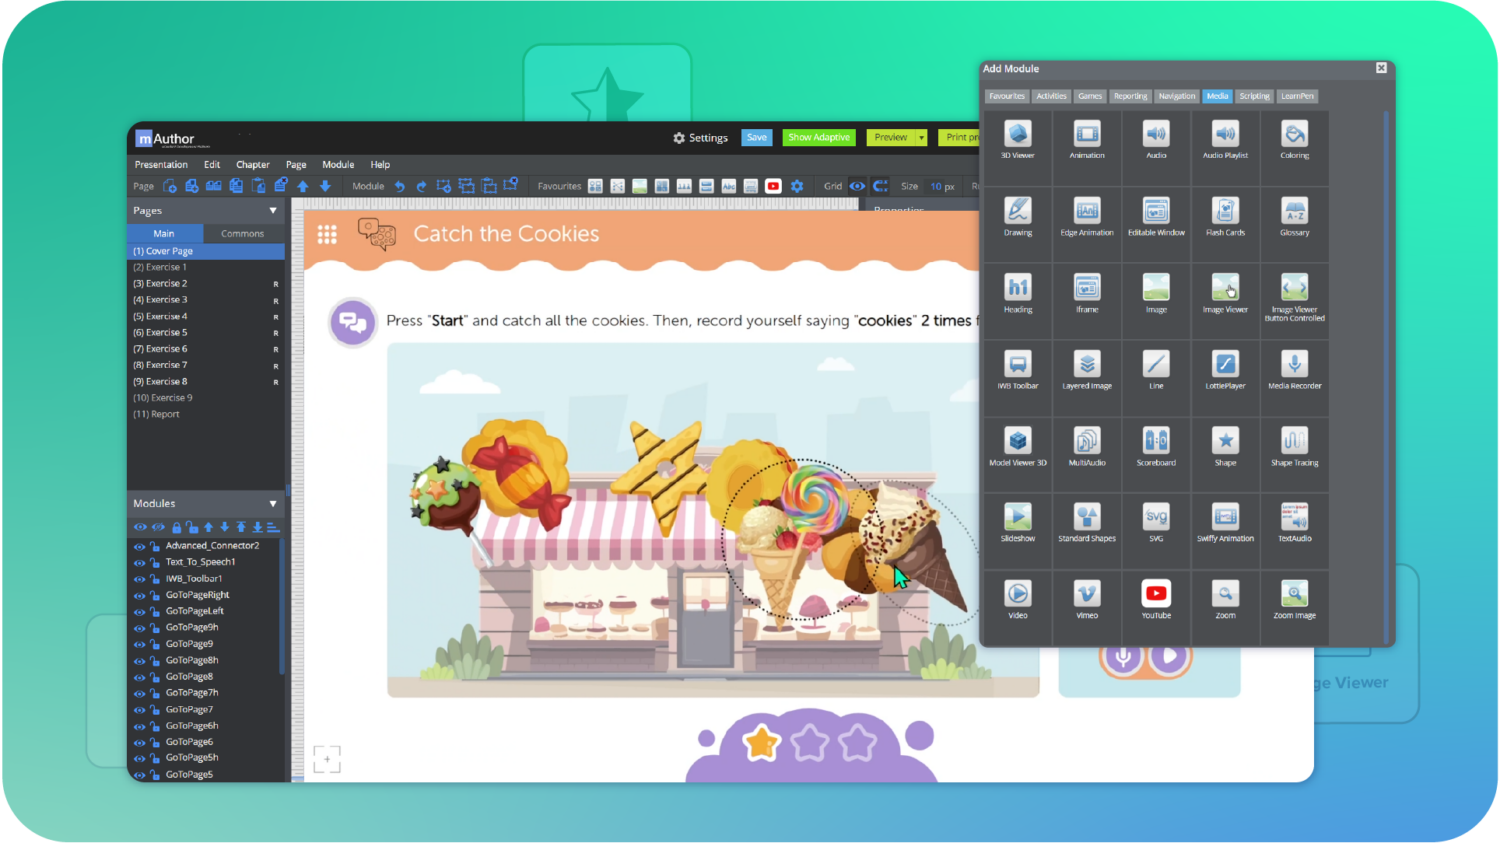
Task: Lock the GoToPageRight module
Action: 155,594
